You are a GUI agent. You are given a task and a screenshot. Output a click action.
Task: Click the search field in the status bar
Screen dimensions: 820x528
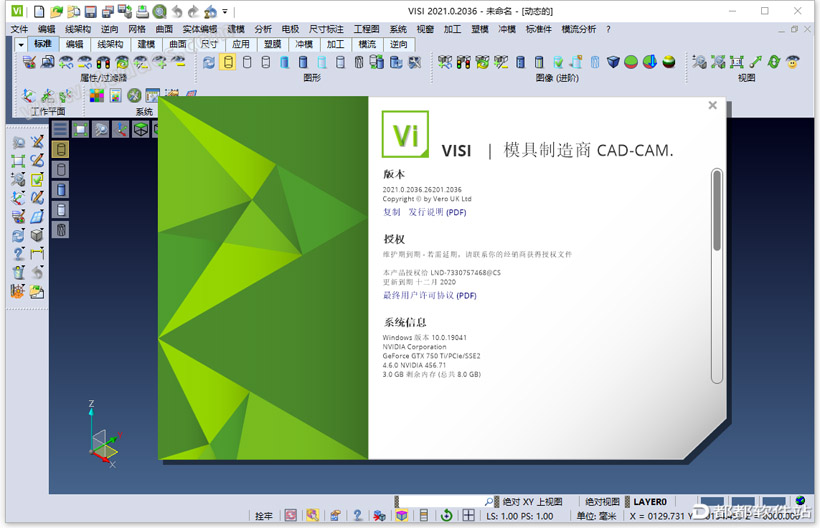click(446, 502)
